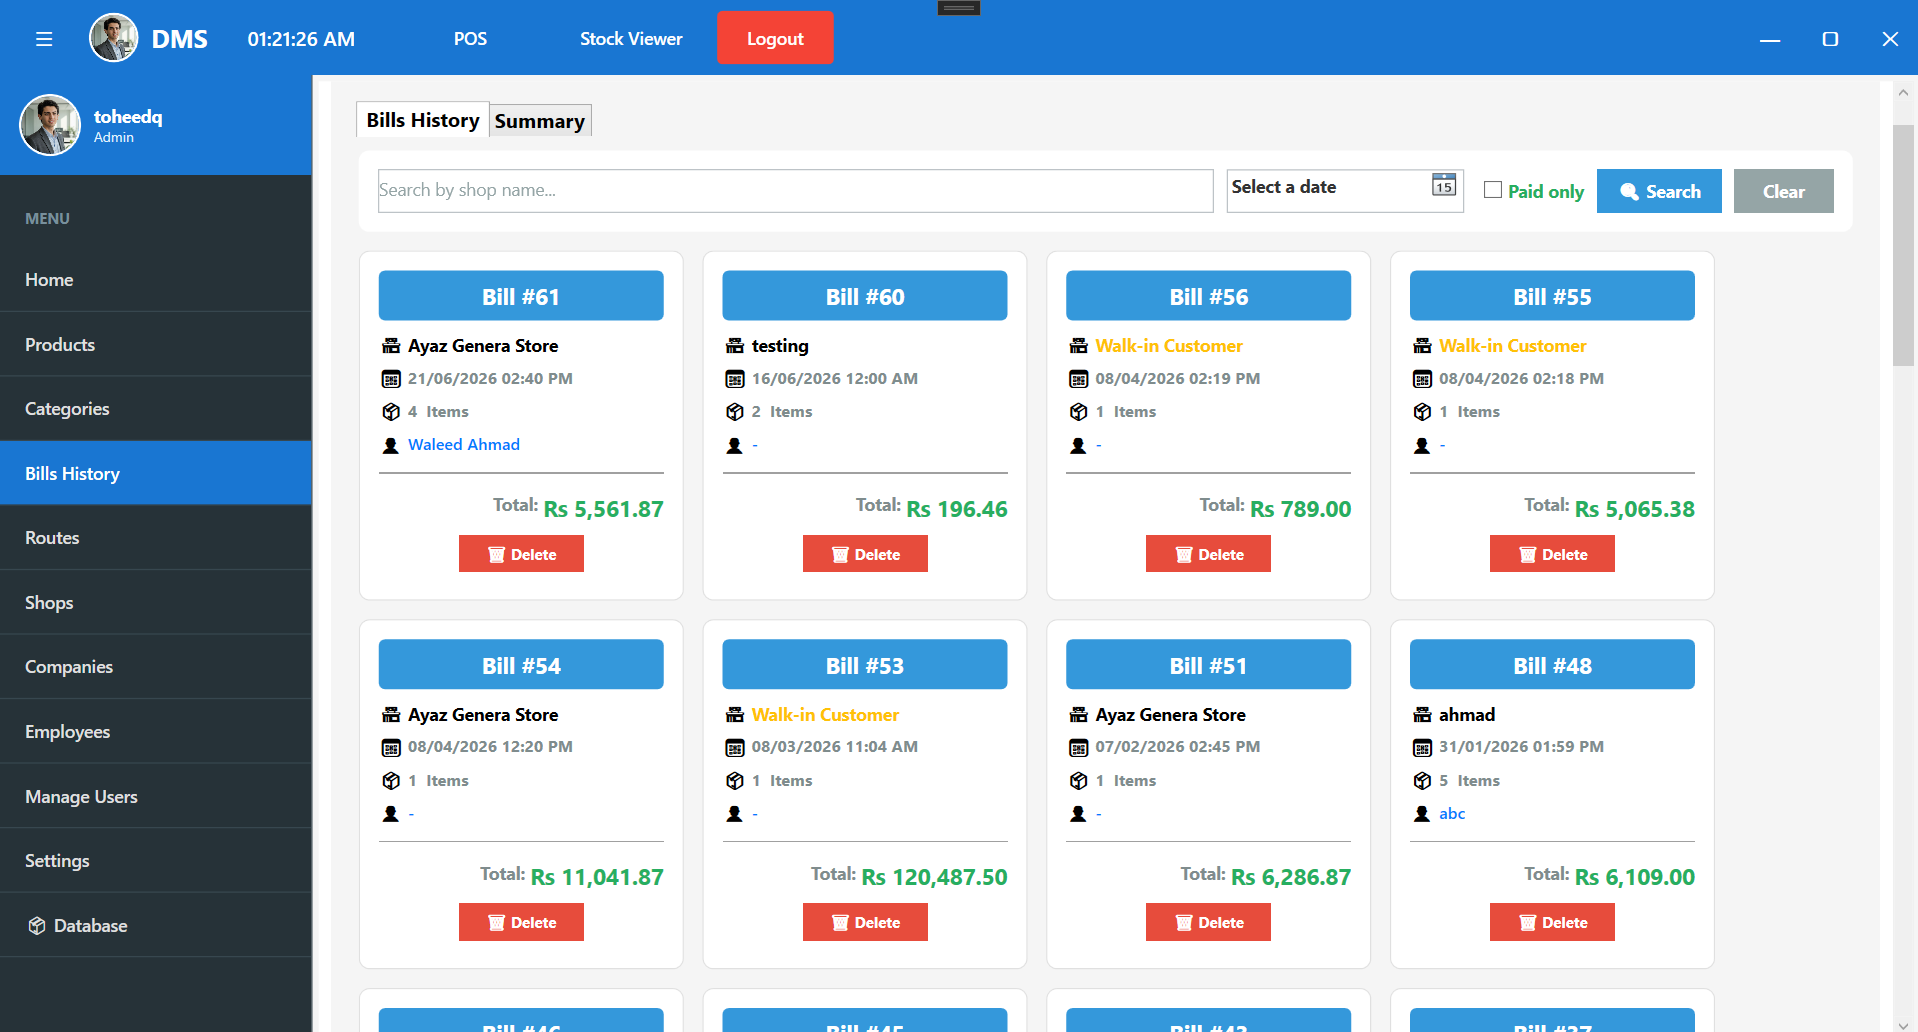Open Categories in the sidebar

(156, 409)
